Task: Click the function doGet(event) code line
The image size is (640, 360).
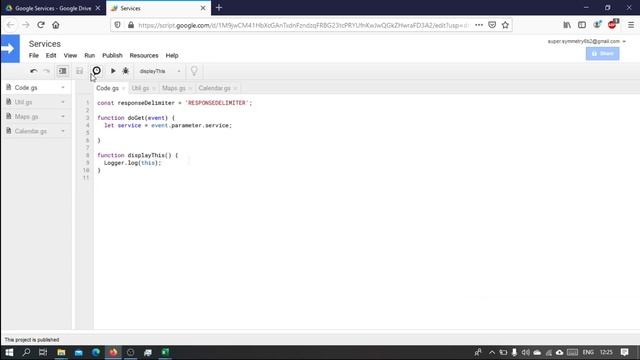Action: (x=136, y=118)
